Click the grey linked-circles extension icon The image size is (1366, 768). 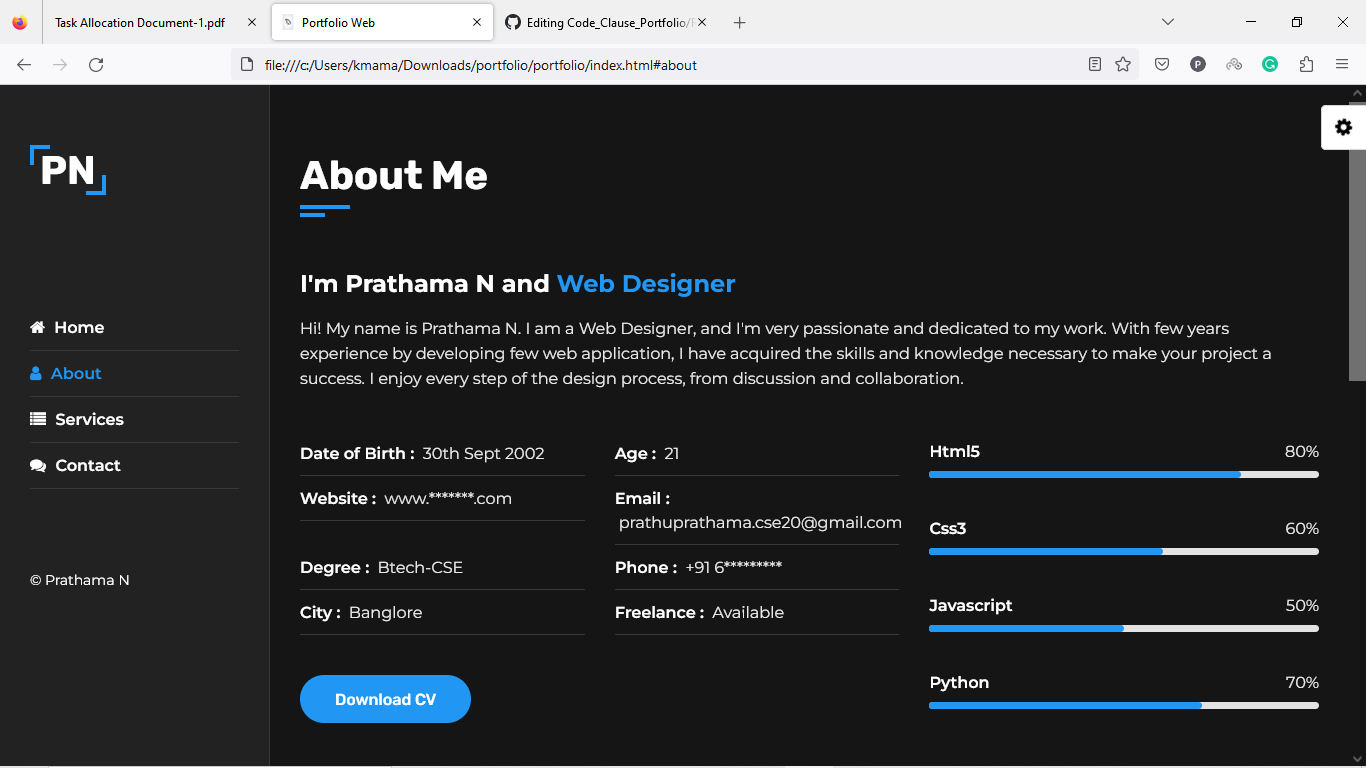click(x=1234, y=65)
